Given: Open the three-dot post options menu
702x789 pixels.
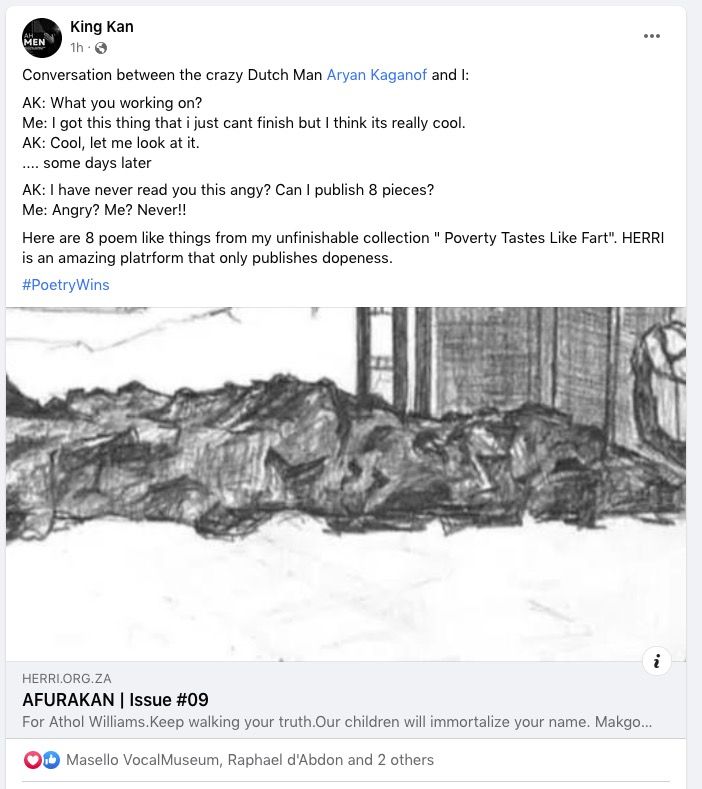Looking at the screenshot, I should 651,36.
